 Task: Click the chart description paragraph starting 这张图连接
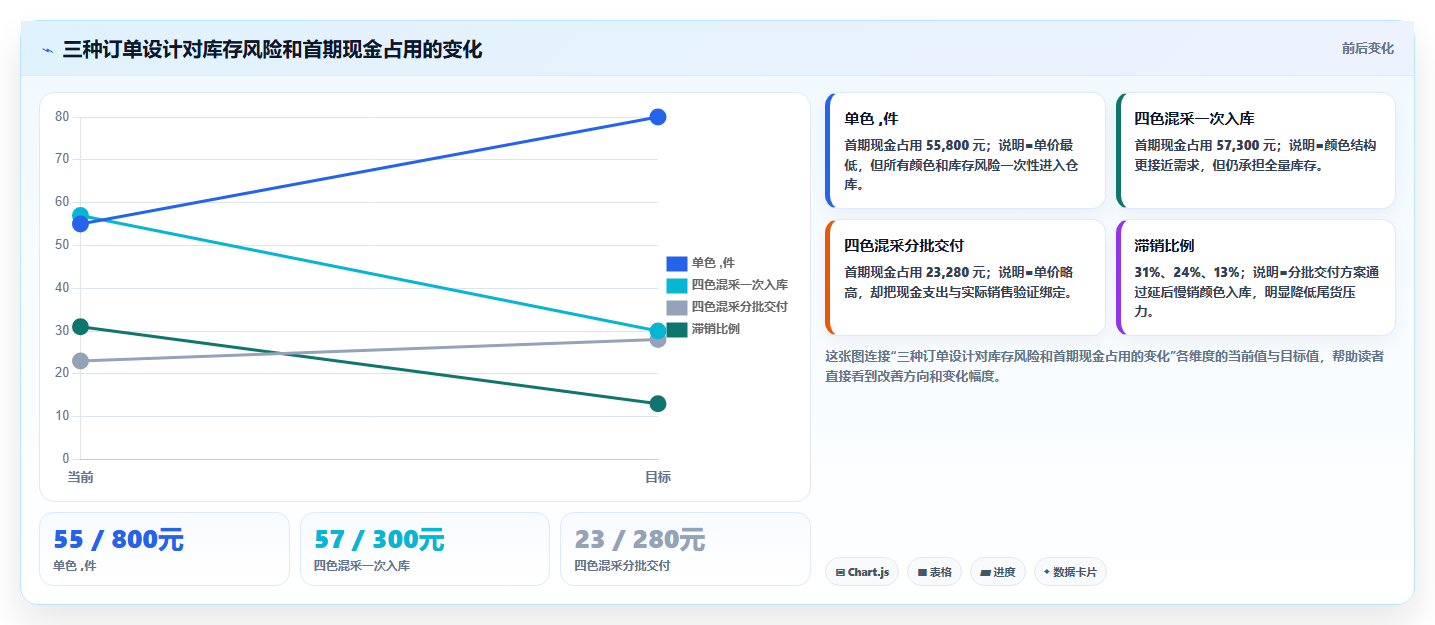[x=1105, y=366]
